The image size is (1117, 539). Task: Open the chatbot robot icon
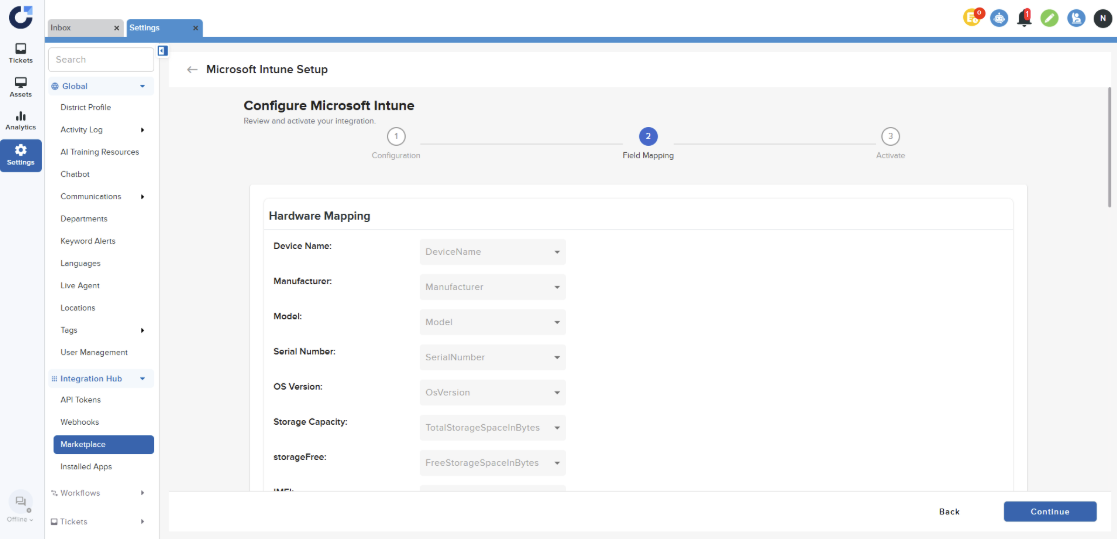click(x=998, y=18)
